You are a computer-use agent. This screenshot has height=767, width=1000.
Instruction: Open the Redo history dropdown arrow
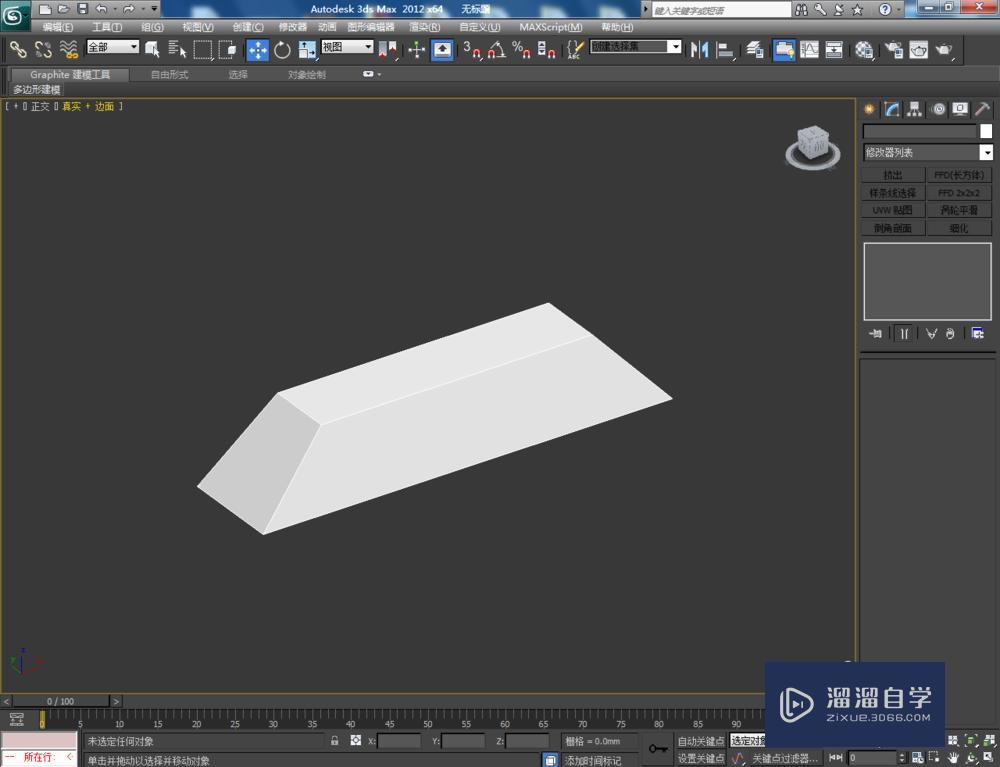[x=142, y=9]
